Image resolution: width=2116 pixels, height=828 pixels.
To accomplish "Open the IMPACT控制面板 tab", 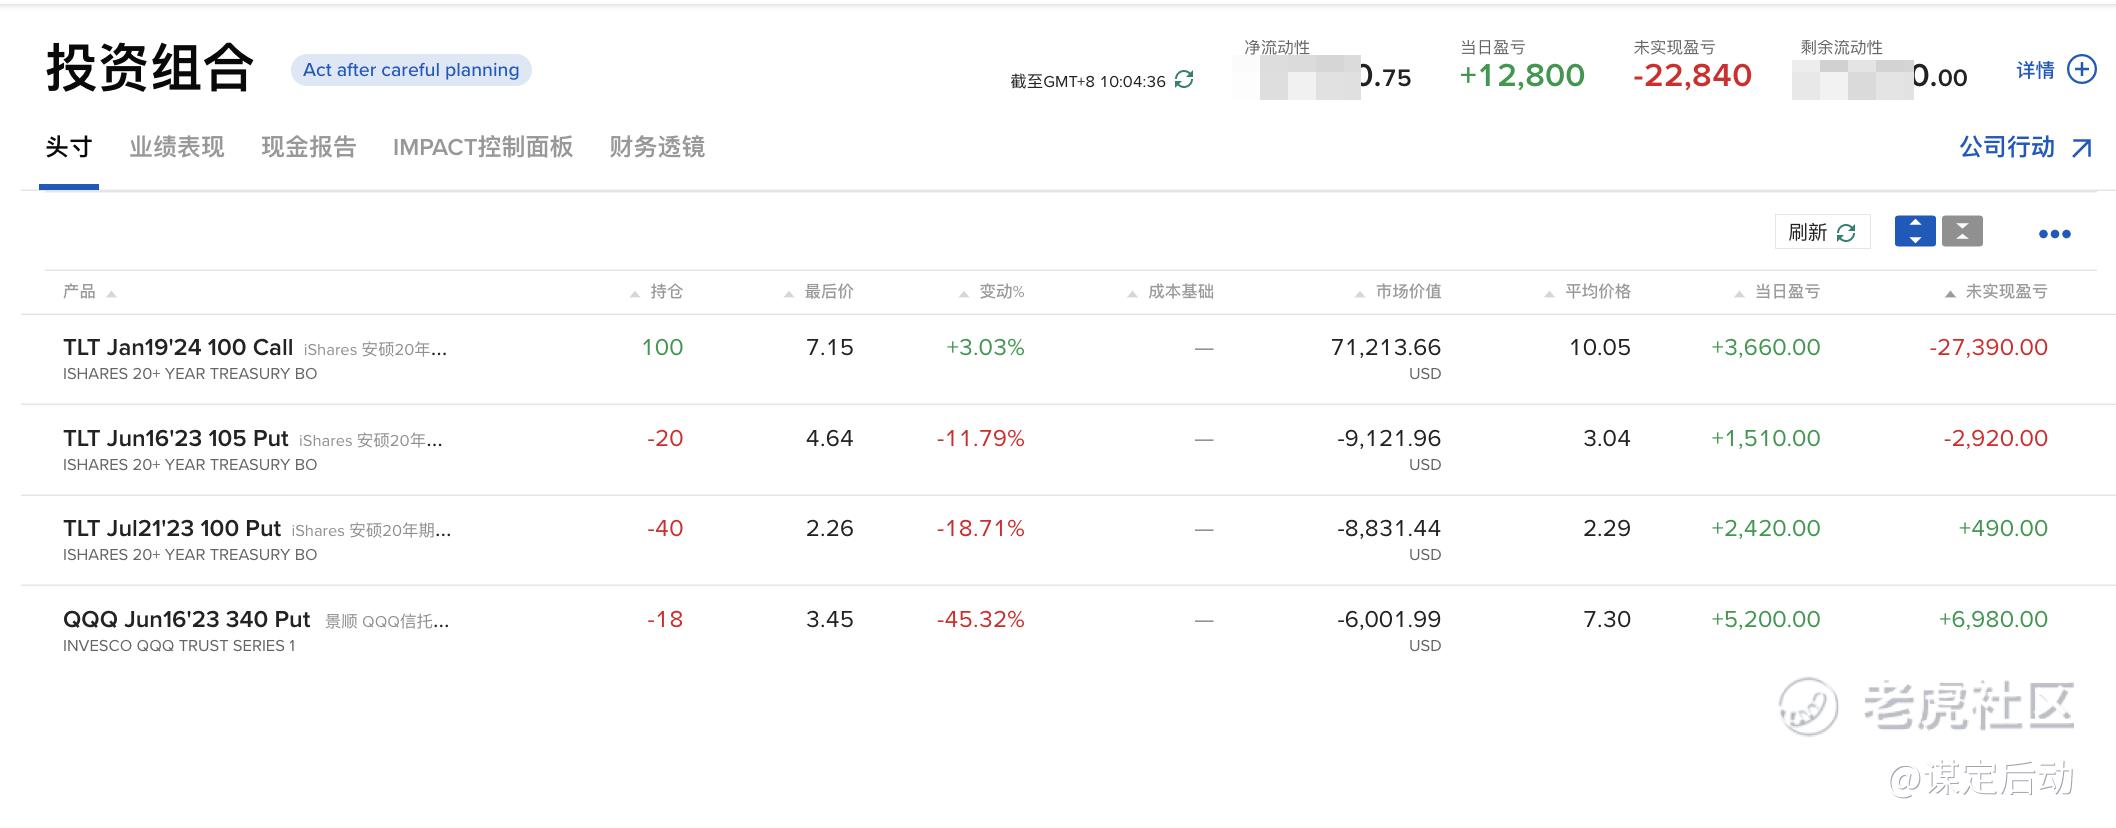I will 483,148.
